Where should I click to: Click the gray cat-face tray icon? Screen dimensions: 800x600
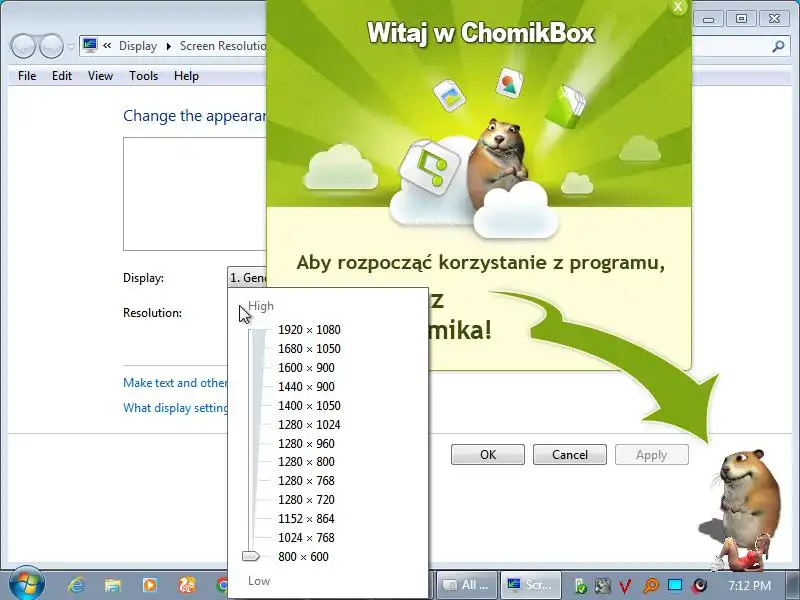tap(603, 585)
